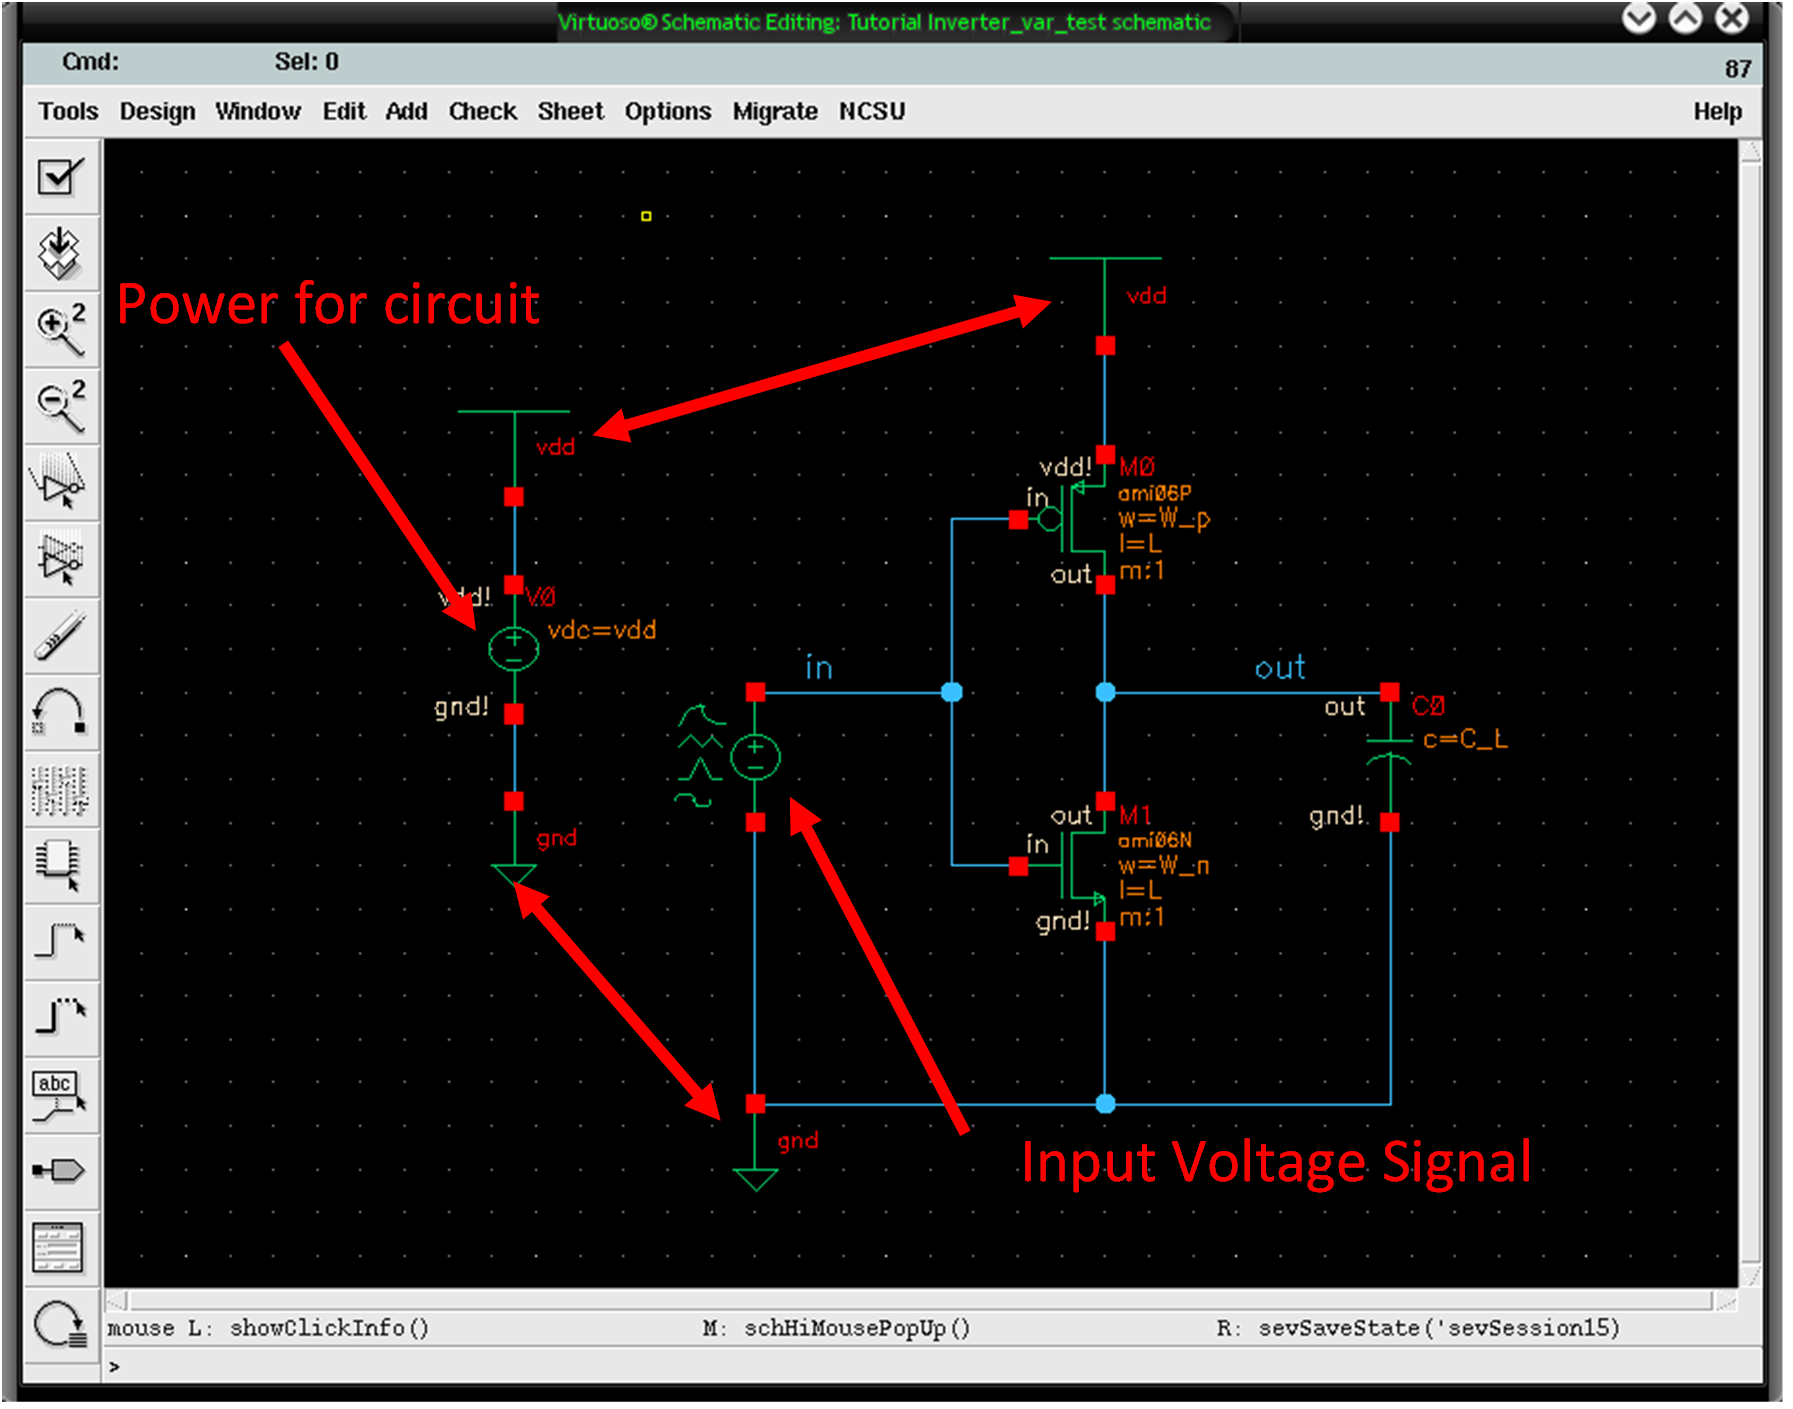Open the Properties icon with the grid
The image size is (1793, 1409).
60,789
